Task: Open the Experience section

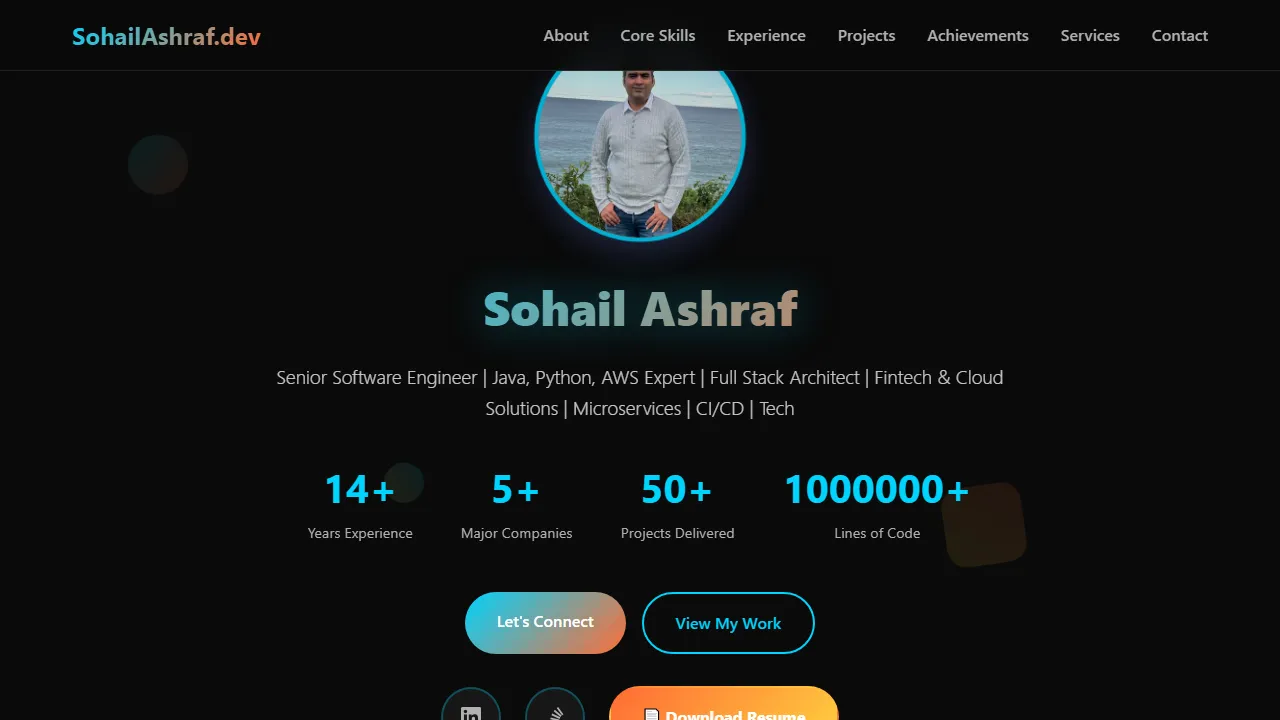Action: click(766, 35)
